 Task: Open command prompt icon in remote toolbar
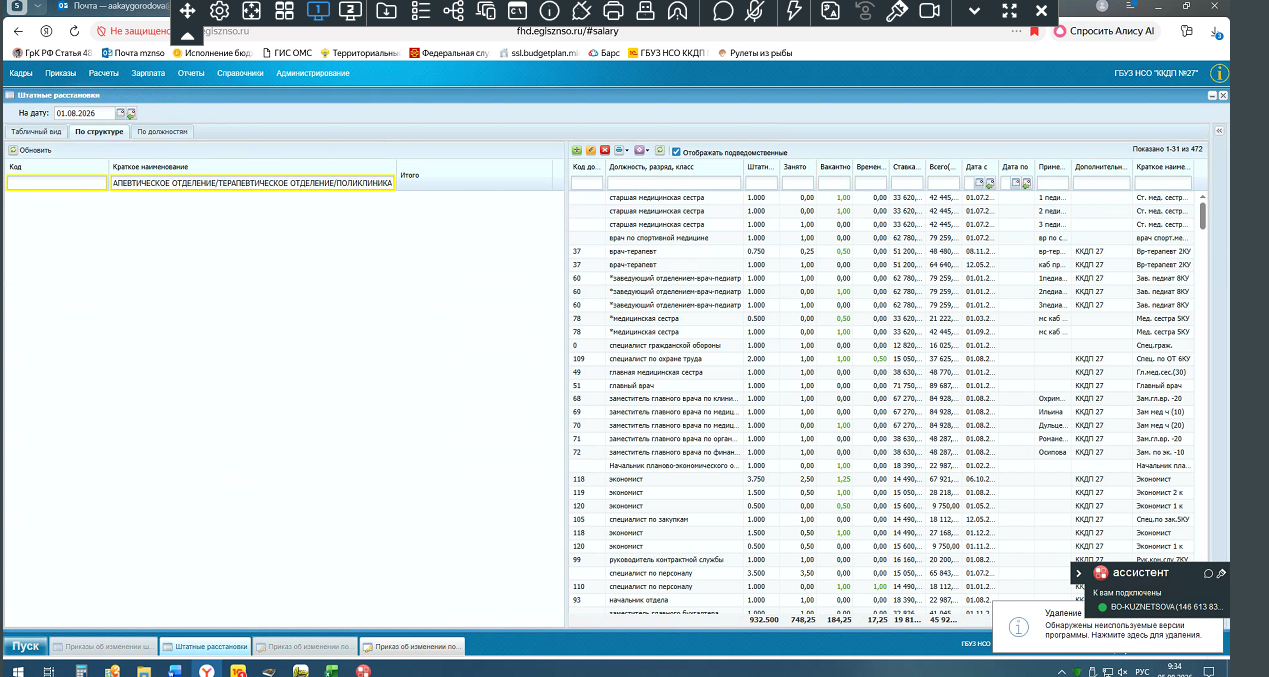pos(517,12)
